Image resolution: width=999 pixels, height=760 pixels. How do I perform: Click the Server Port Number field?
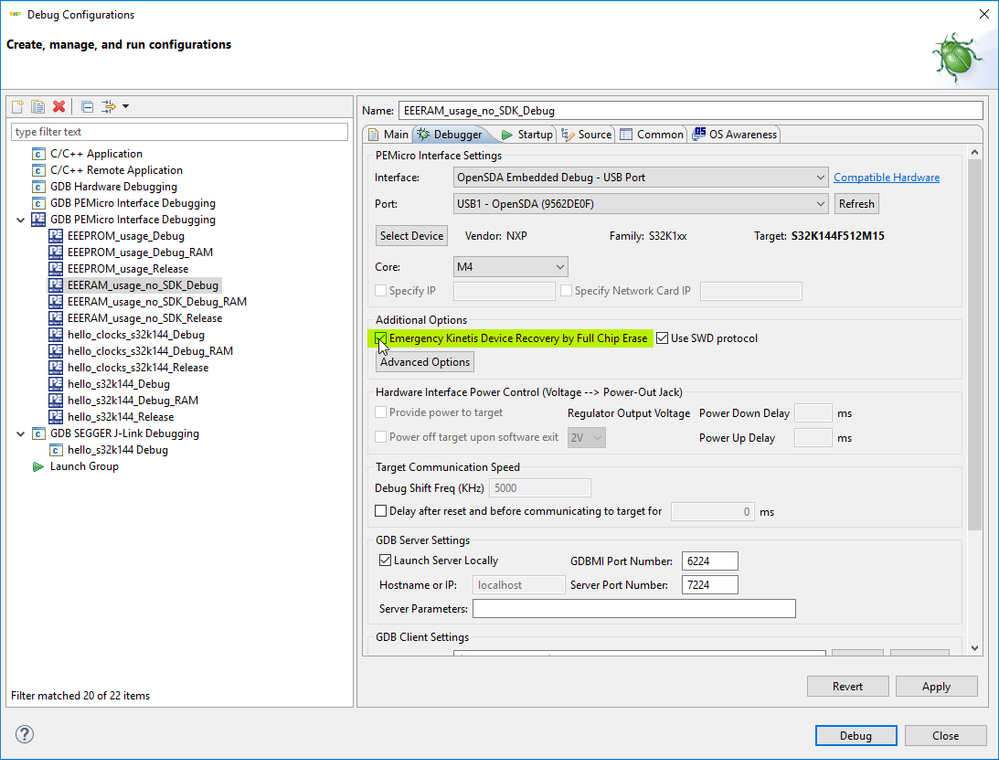tap(710, 585)
